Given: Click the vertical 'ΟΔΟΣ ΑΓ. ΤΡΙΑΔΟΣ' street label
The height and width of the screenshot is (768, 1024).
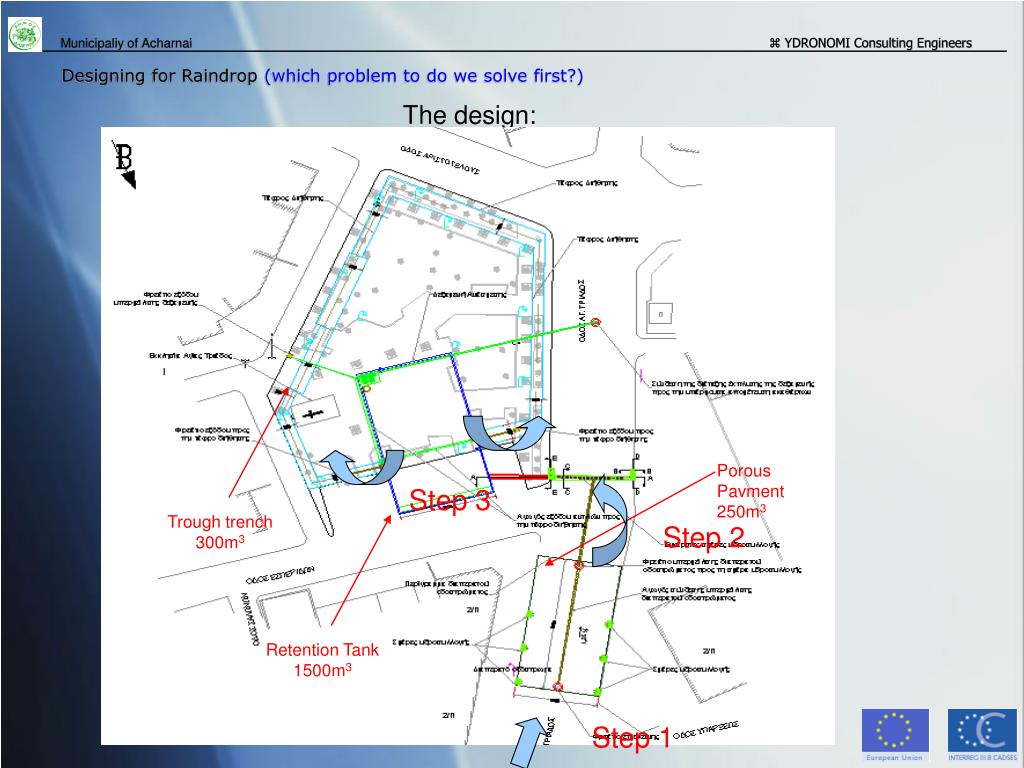Looking at the screenshot, I should [581, 311].
